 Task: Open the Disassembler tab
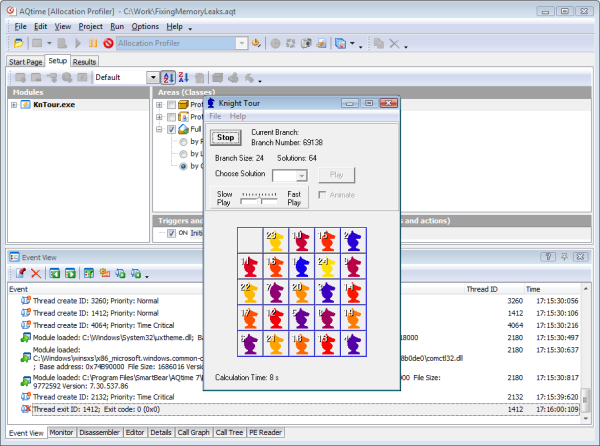click(99, 432)
